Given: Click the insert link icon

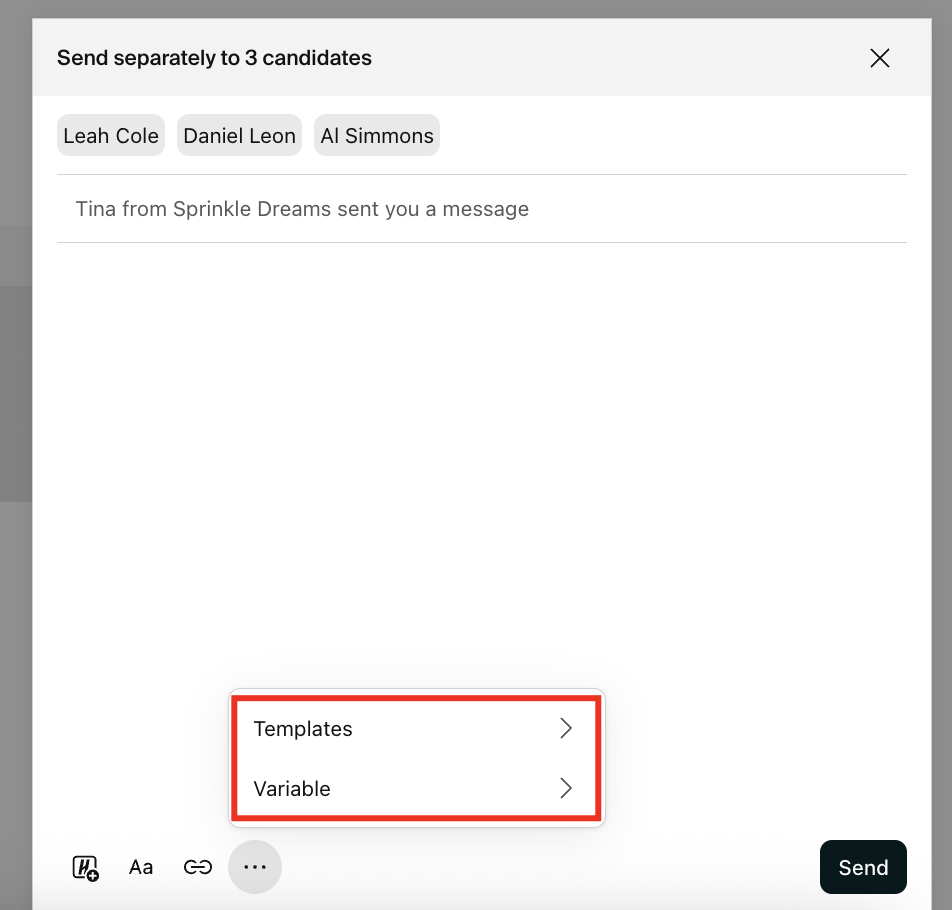Looking at the screenshot, I should (x=198, y=867).
